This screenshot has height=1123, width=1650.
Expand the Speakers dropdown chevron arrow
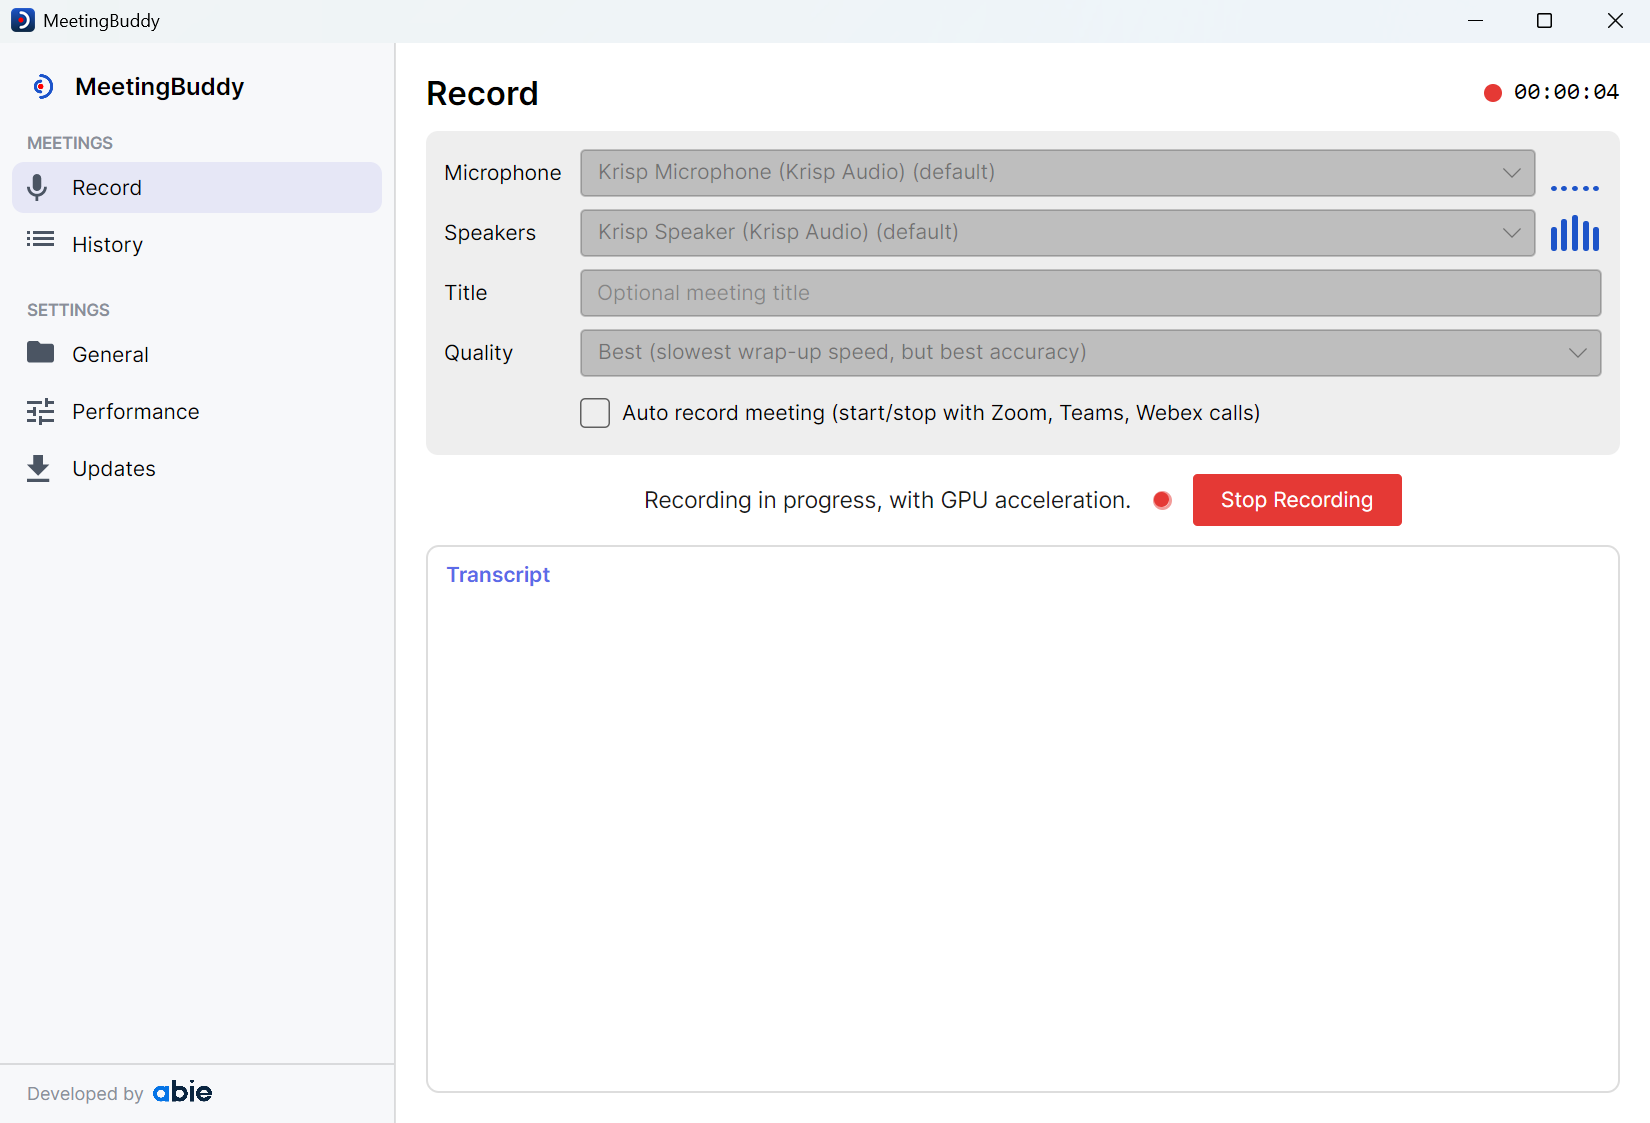click(1511, 233)
